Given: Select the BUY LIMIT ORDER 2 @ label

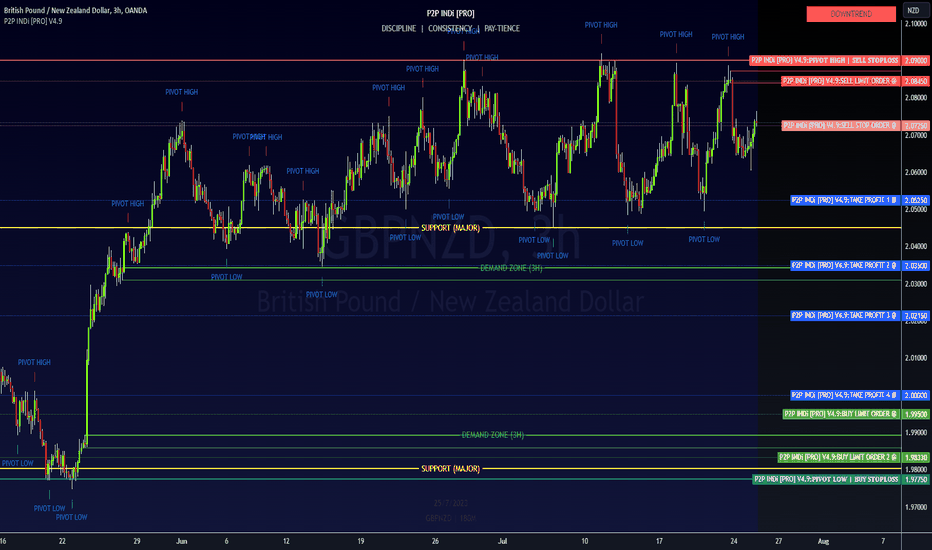Looking at the screenshot, I should click(838, 457).
